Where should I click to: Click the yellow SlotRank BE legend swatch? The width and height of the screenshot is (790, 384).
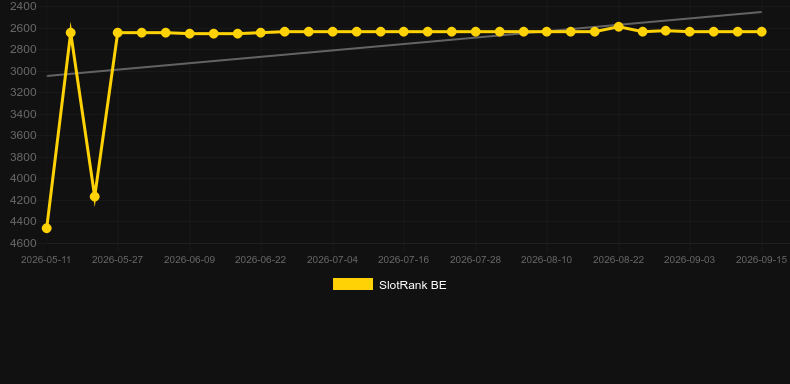point(353,284)
